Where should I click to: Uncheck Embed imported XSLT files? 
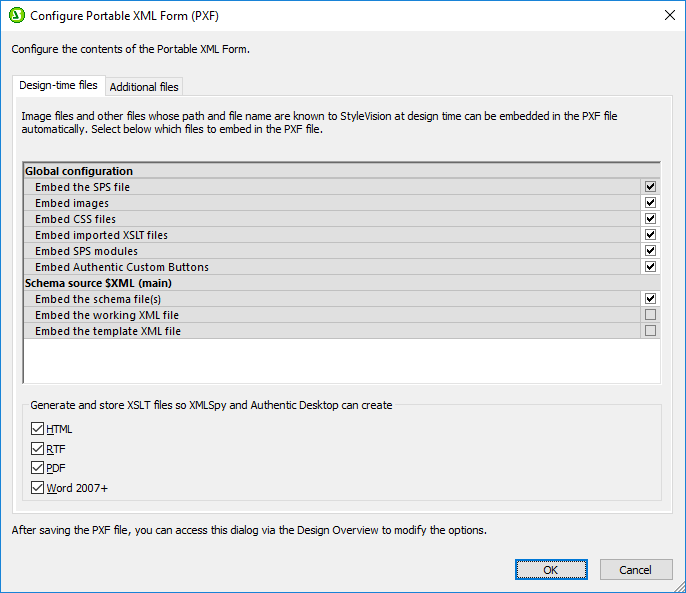(x=650, y=235)
